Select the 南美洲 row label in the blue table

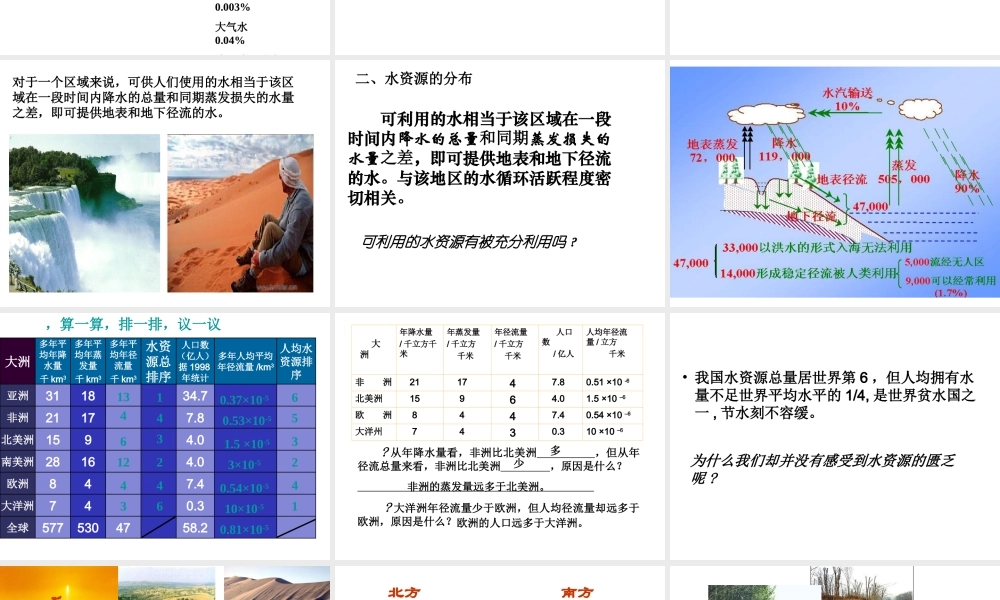click(x=17, y=462)
